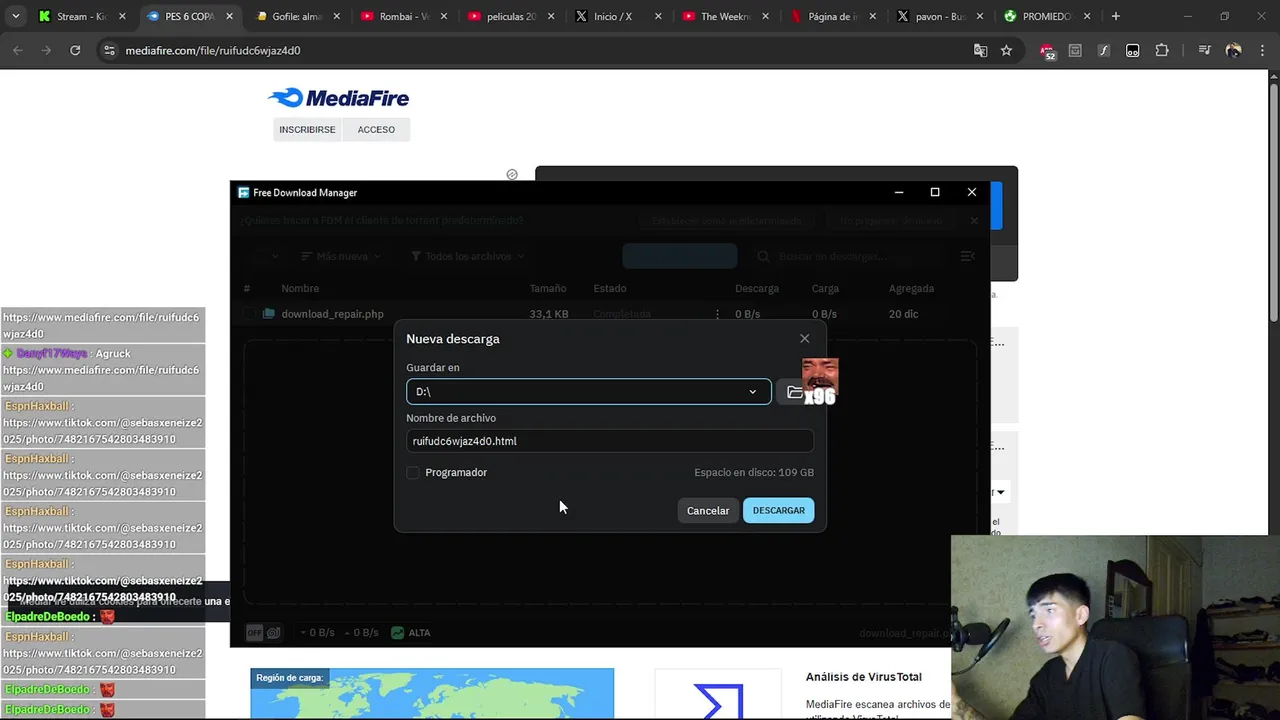Screen dimensions: 1280x720
Task: Click the MediaFire logo
Action: pyautogui.click(x=338, y=97)
